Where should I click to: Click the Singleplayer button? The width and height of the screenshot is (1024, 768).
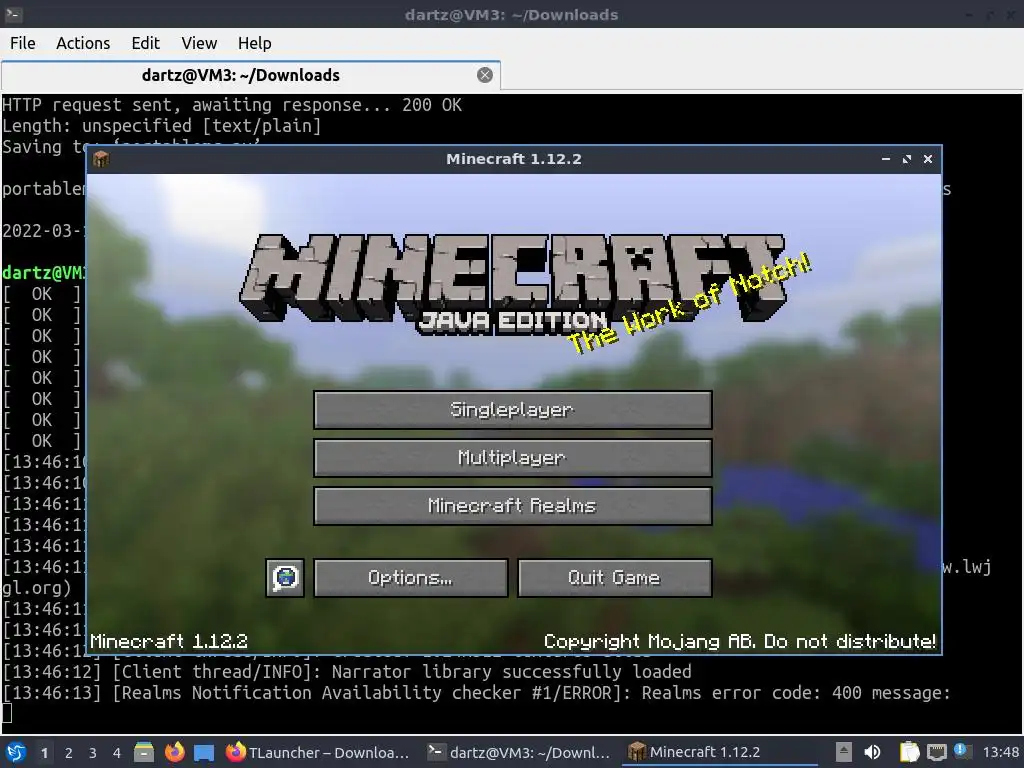[513, 410]
